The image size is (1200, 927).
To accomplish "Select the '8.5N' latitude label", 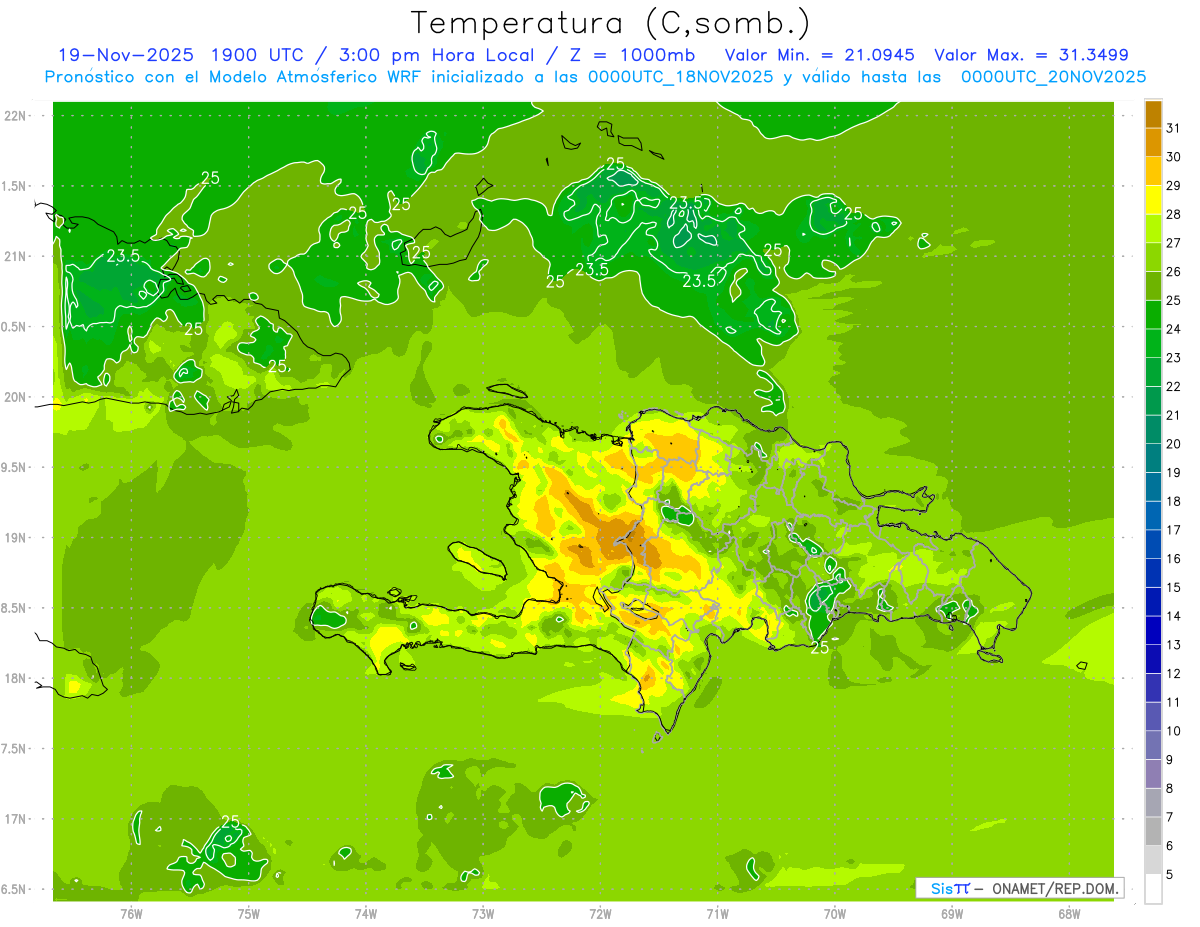I will click(15, 608).
